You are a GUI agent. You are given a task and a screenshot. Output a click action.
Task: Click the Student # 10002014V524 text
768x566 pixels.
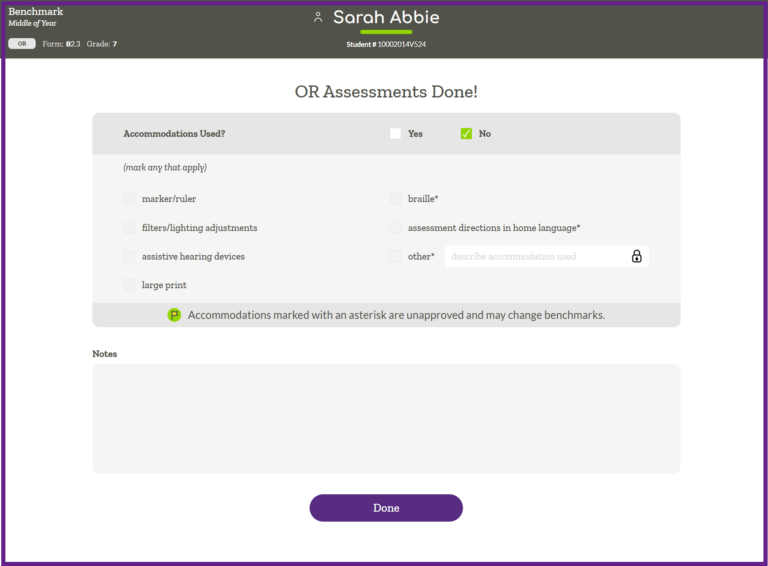pos(386,45)
